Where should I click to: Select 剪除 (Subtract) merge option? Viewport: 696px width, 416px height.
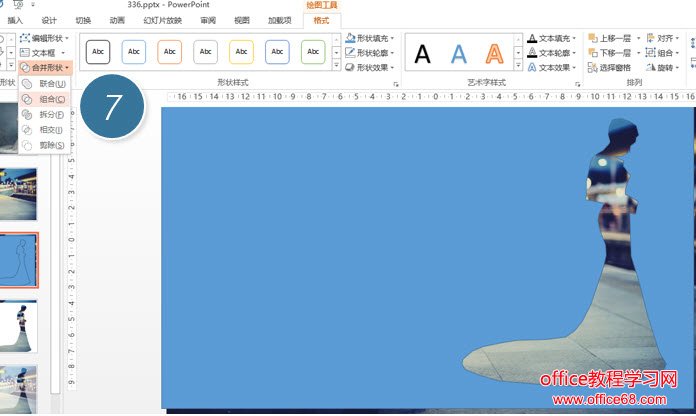46,145
